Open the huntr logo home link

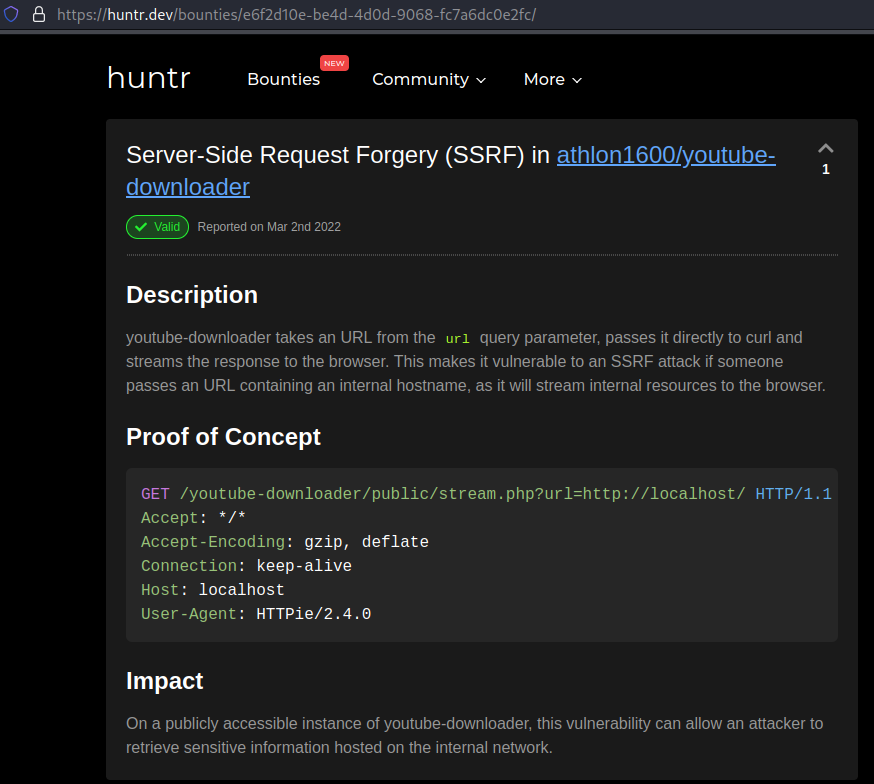(x=149, y=78)
